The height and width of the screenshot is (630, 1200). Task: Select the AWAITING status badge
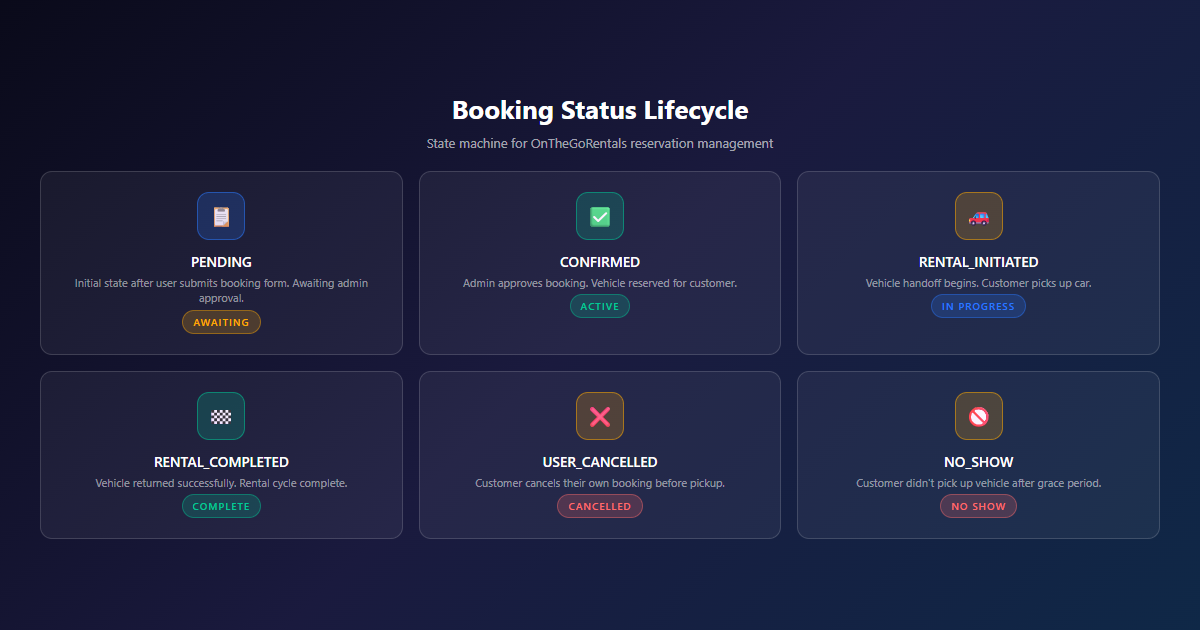pos(221,322)
